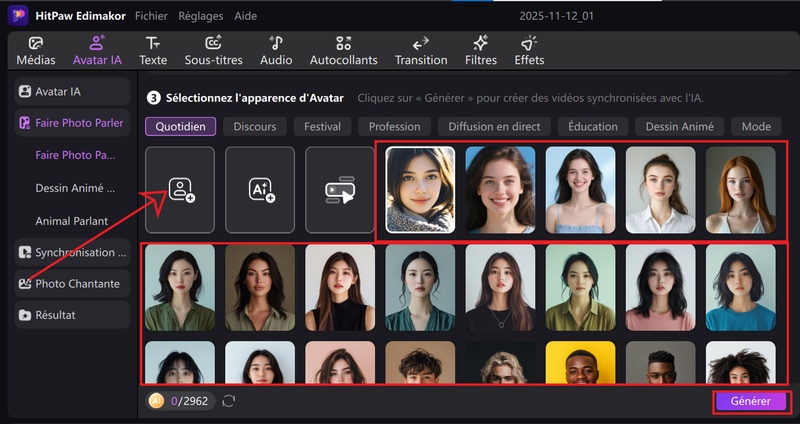Select Faire Photo Parler sidebar section
This screenshot has width=800, height=424.
coord(72,122)
